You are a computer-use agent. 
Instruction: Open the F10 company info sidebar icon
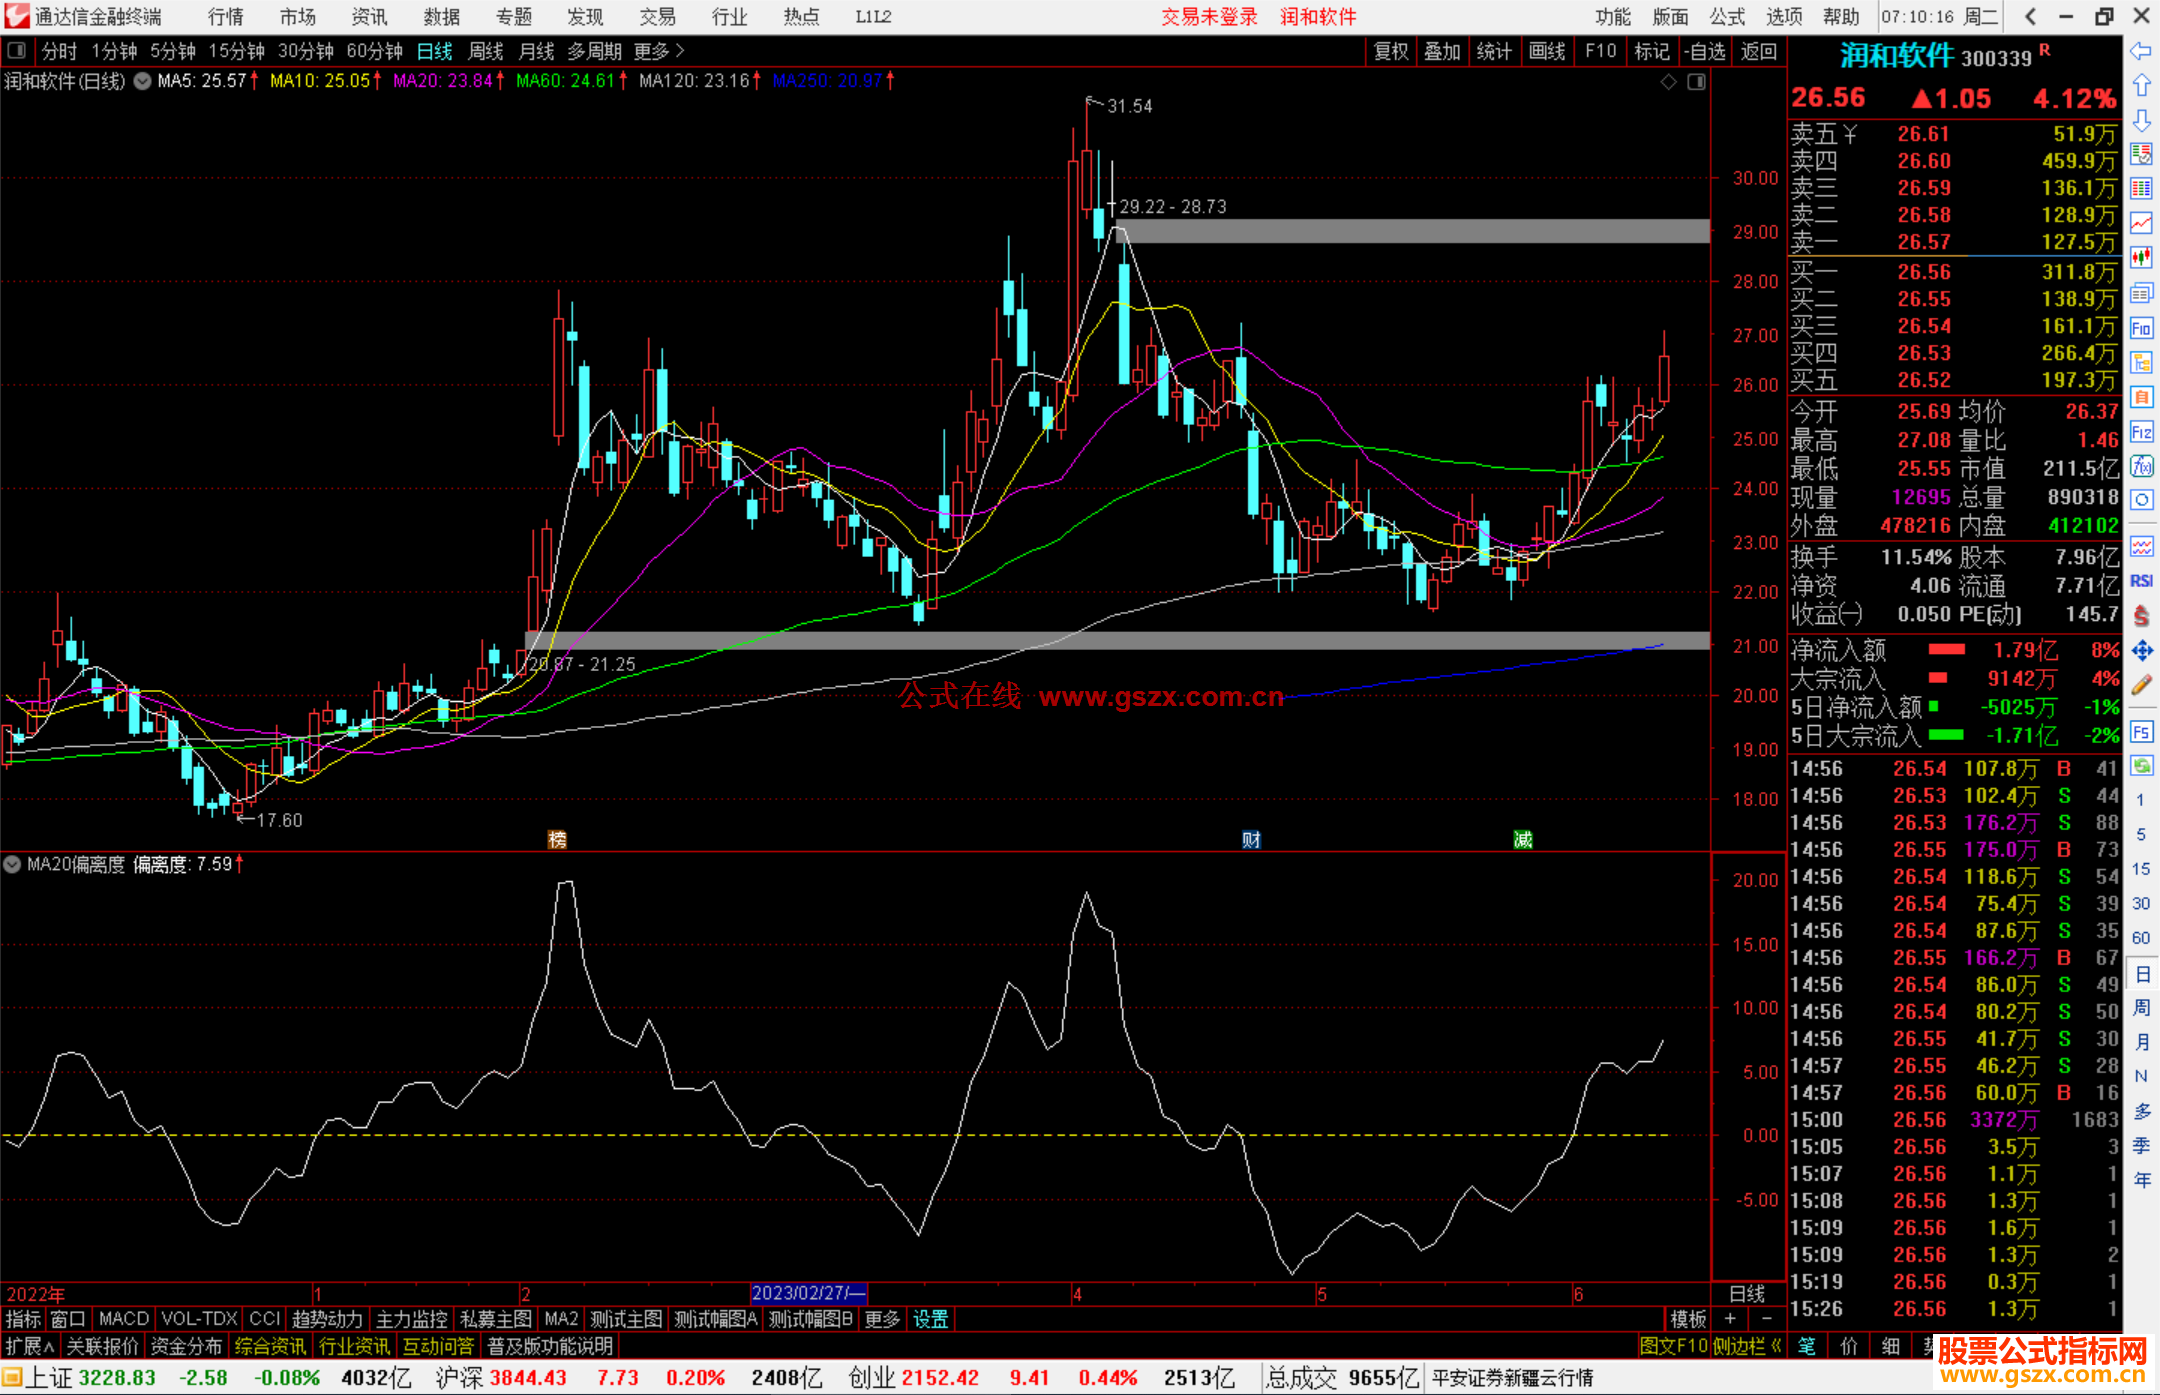point(2141,328)
